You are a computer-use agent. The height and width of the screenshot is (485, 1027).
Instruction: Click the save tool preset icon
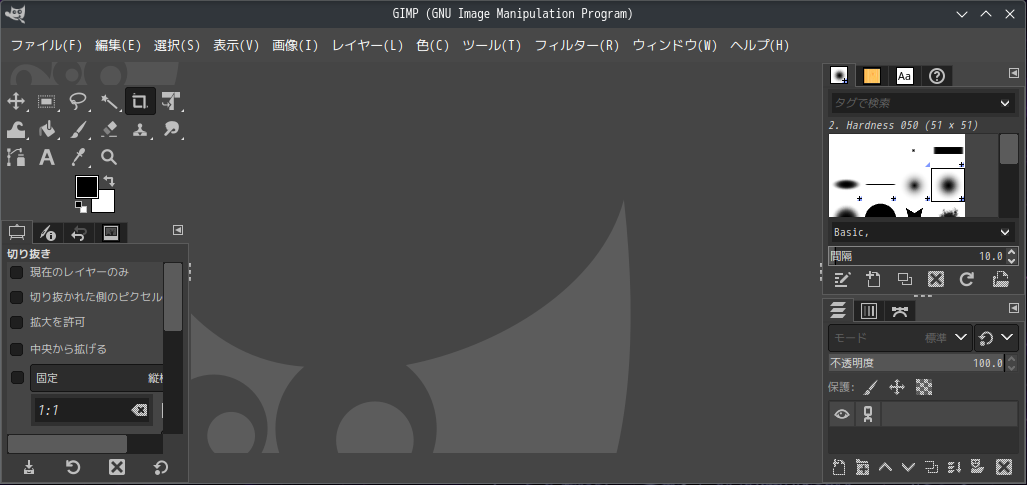29,467
